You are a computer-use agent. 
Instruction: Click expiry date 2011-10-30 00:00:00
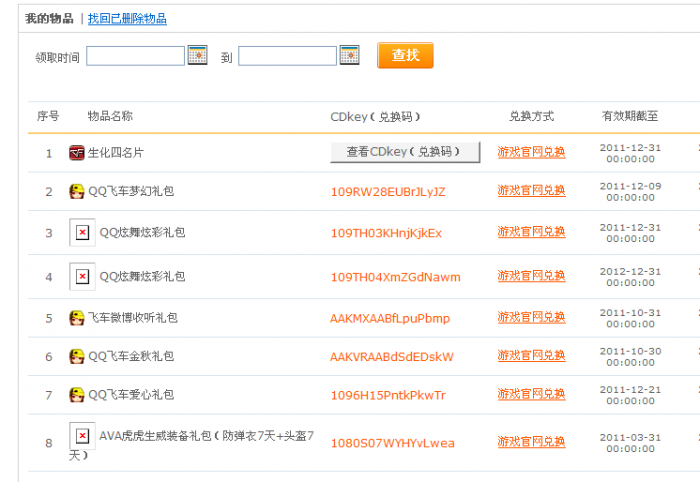630,357
